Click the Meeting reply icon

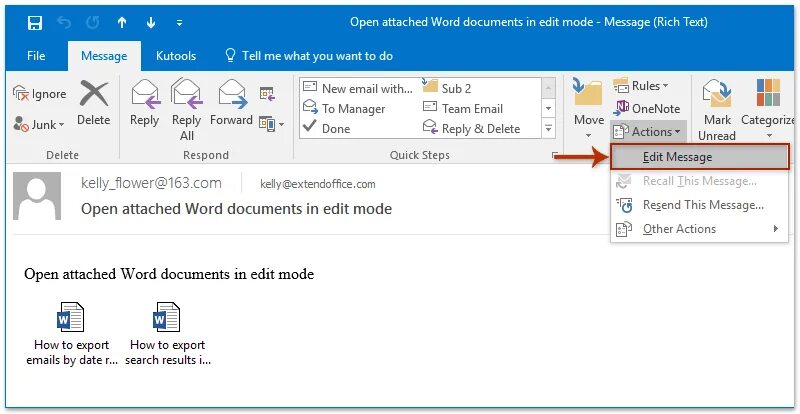pos(267,93)
